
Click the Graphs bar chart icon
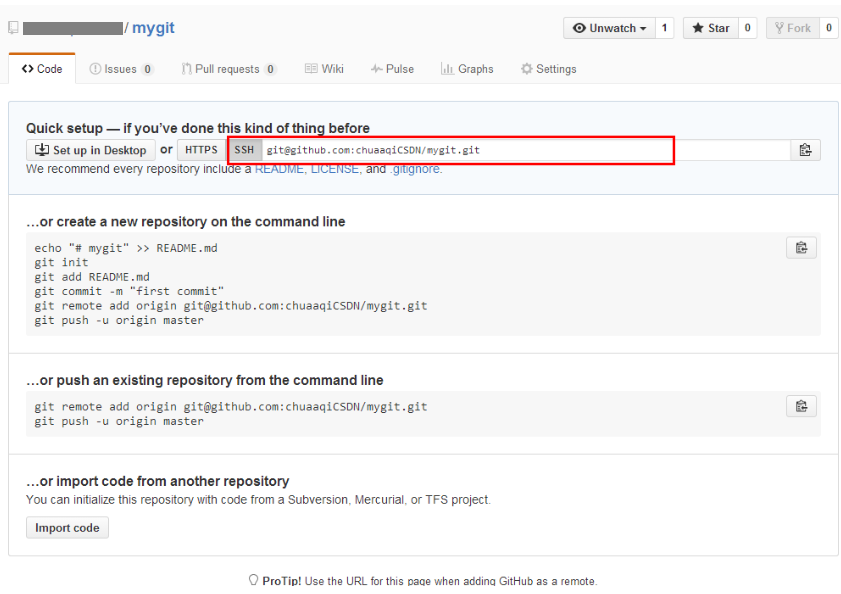[447, 69]
